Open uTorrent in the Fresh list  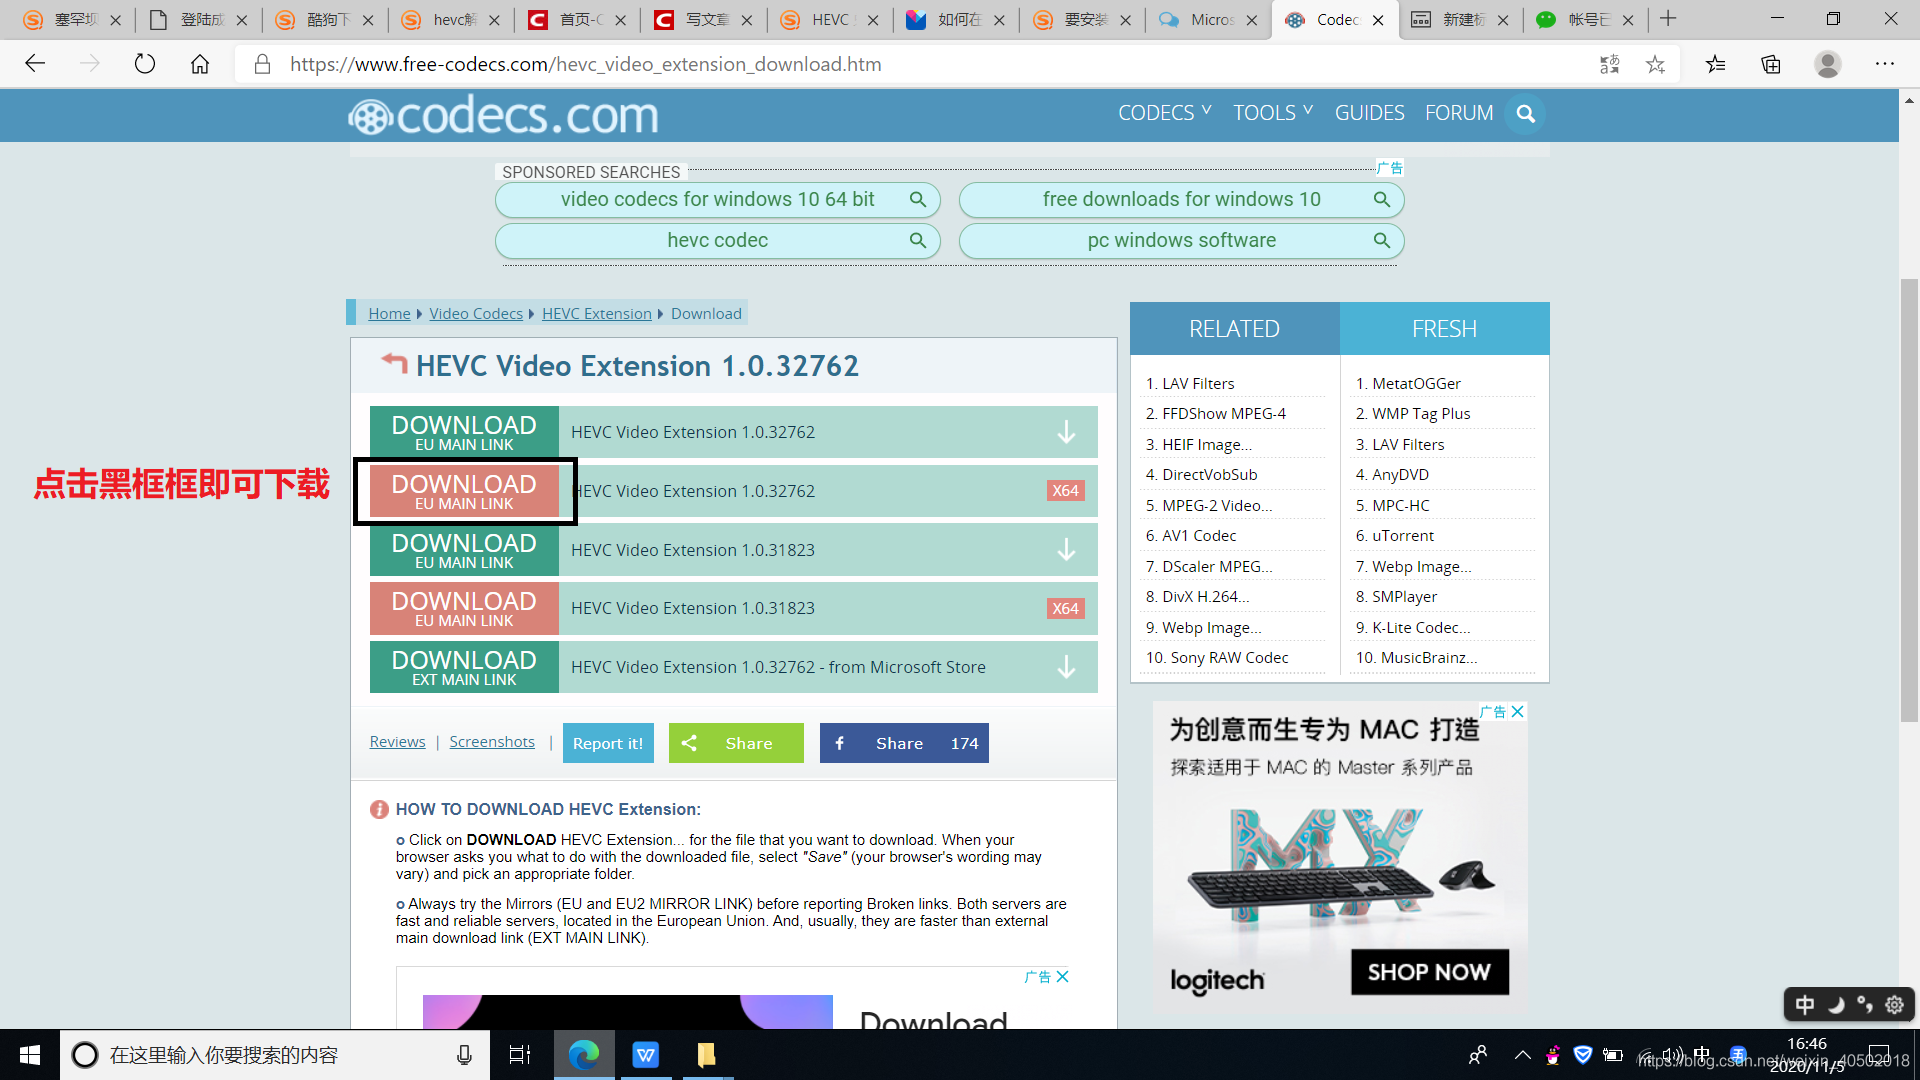tap(1403, 536)
